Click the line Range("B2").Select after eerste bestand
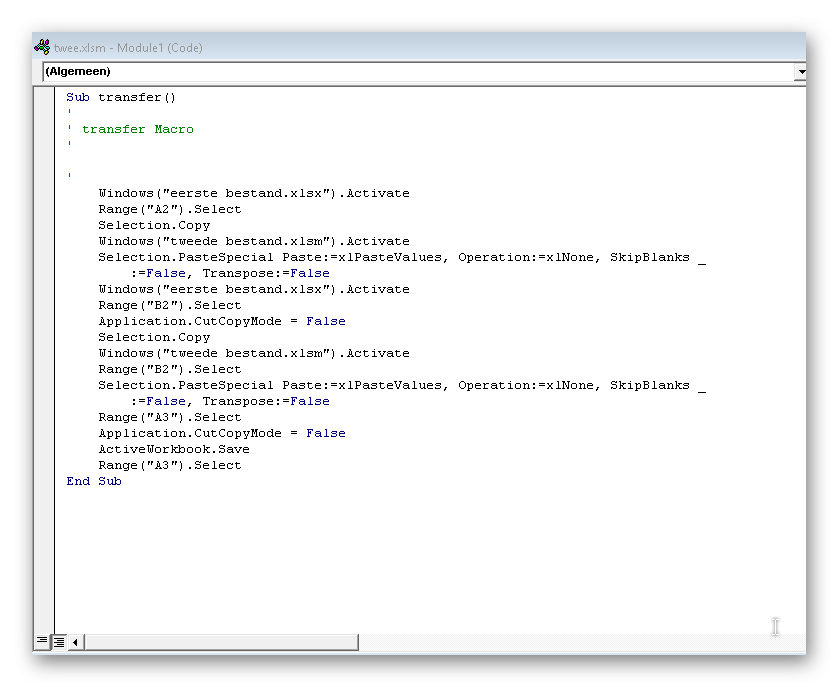This screenshot has height=687, width=838. 170,306
